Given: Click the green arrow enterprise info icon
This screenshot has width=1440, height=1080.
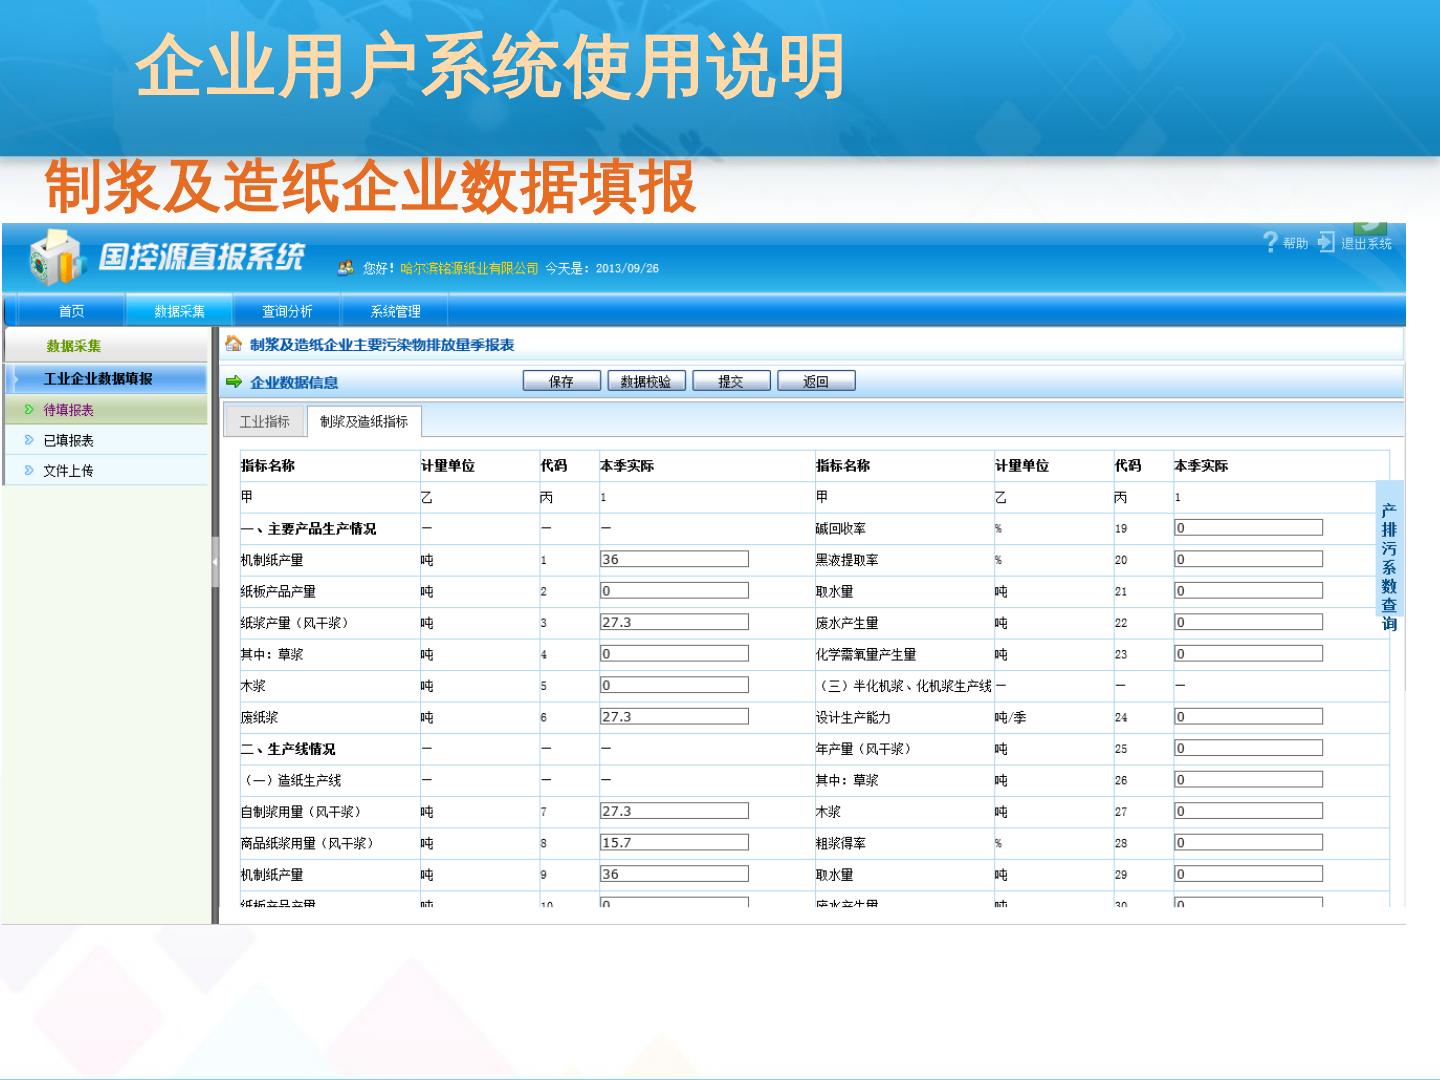Looking at the screenshot, I should [x=234, y=382].
